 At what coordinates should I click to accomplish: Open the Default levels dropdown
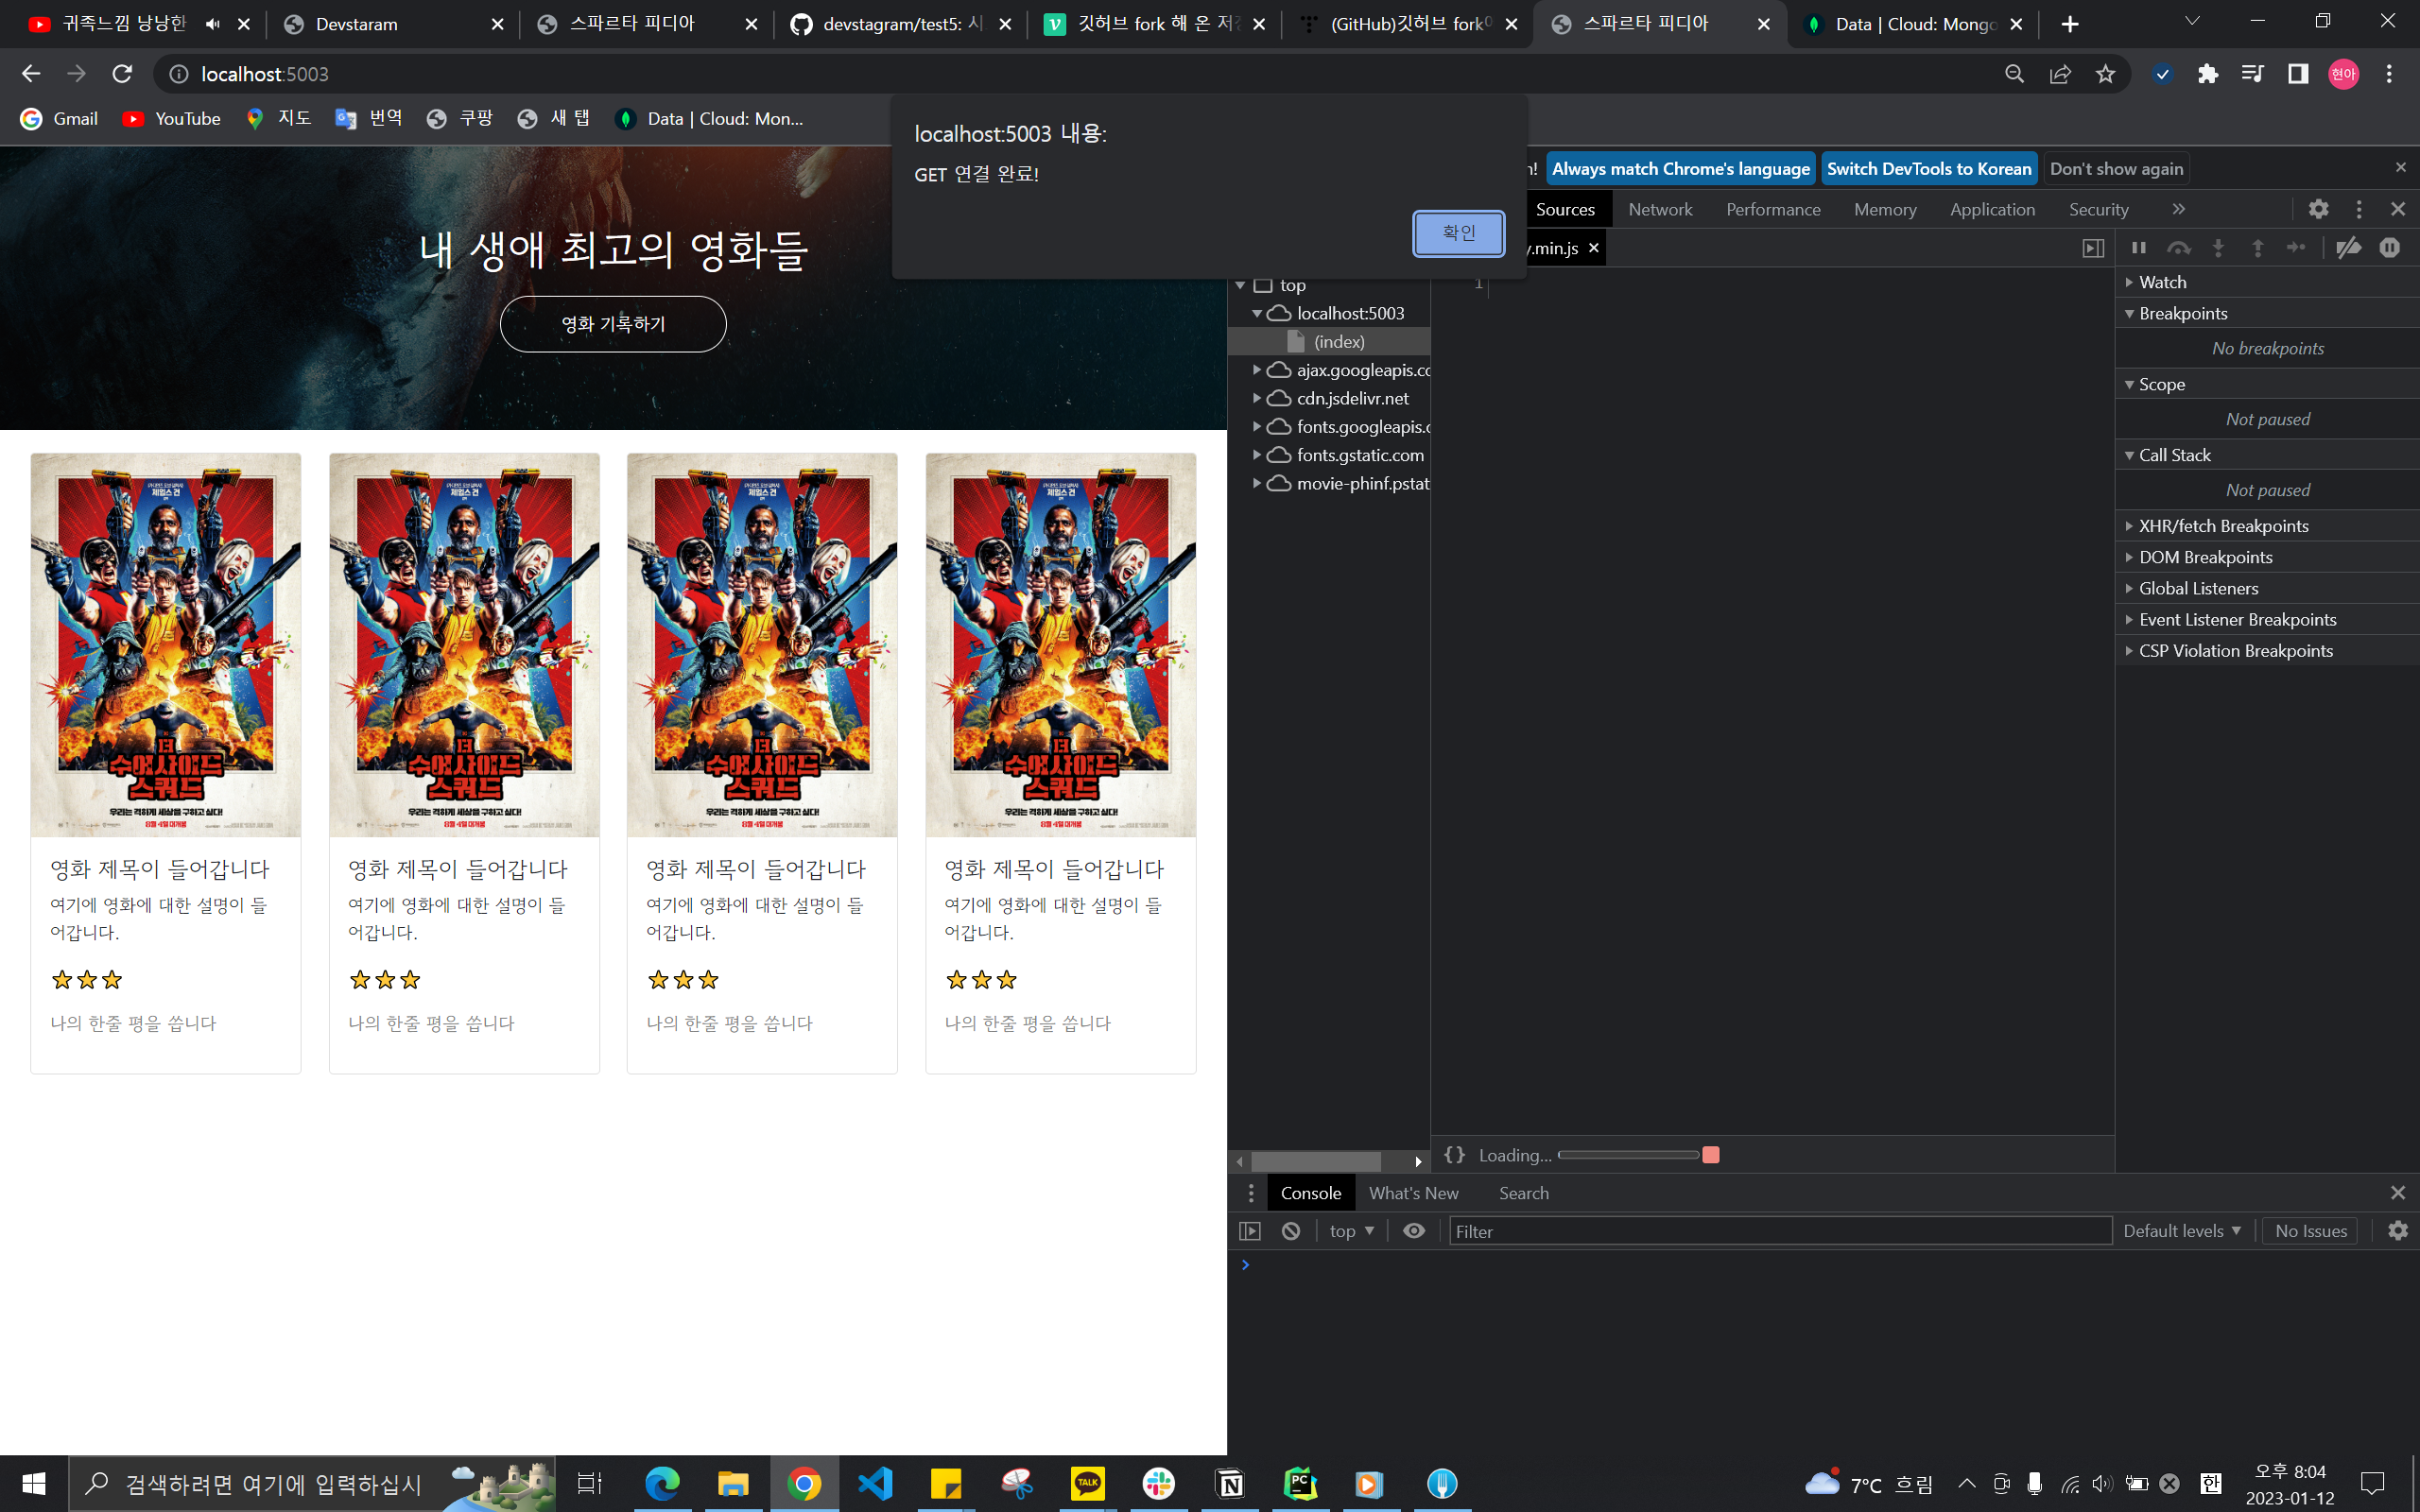pyautogui.click(x=2182, y=1231)
